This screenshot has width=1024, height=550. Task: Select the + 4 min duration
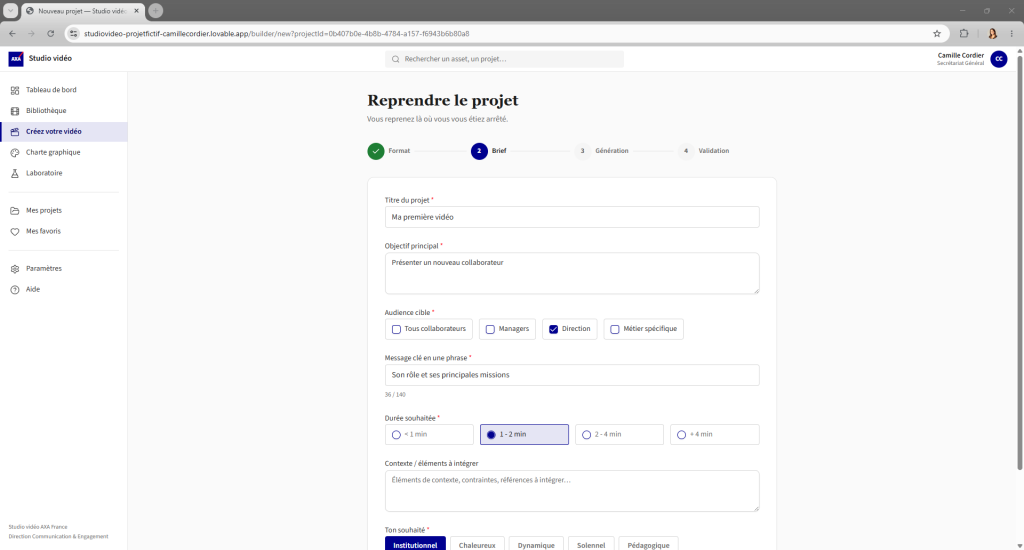click(x=714, y=435)
